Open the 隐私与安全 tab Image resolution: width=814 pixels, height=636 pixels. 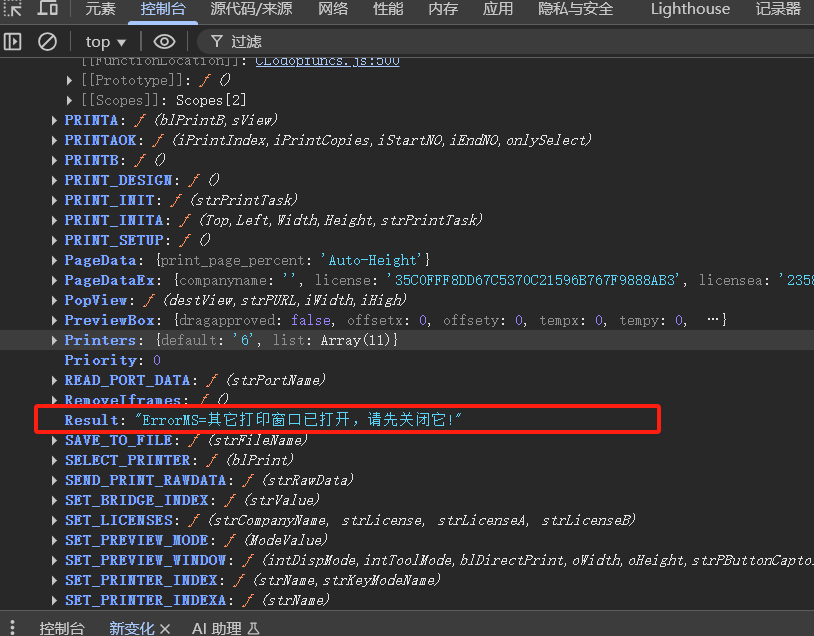pos(576,9)
